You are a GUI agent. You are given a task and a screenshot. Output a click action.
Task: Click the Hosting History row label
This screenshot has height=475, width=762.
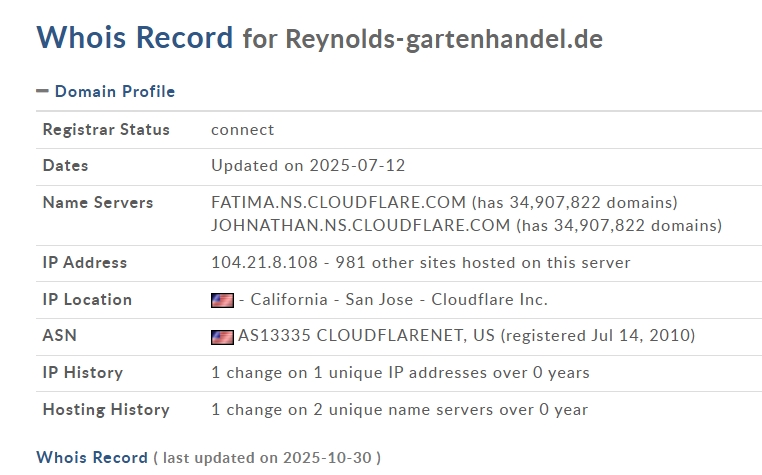[x=106, y=410]
